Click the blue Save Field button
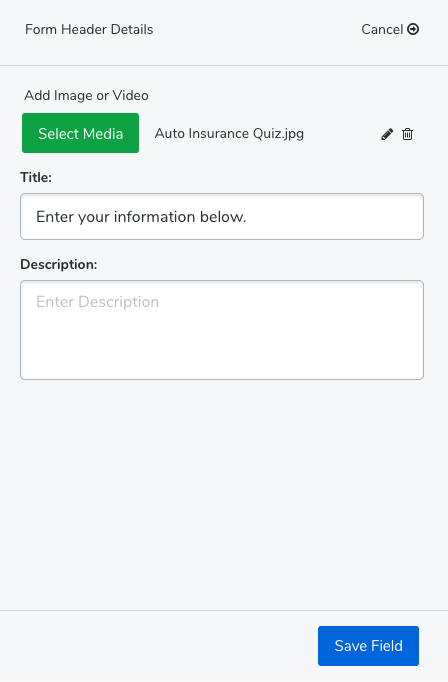Viewport: 448px width, 682px height. pos(368,646)
